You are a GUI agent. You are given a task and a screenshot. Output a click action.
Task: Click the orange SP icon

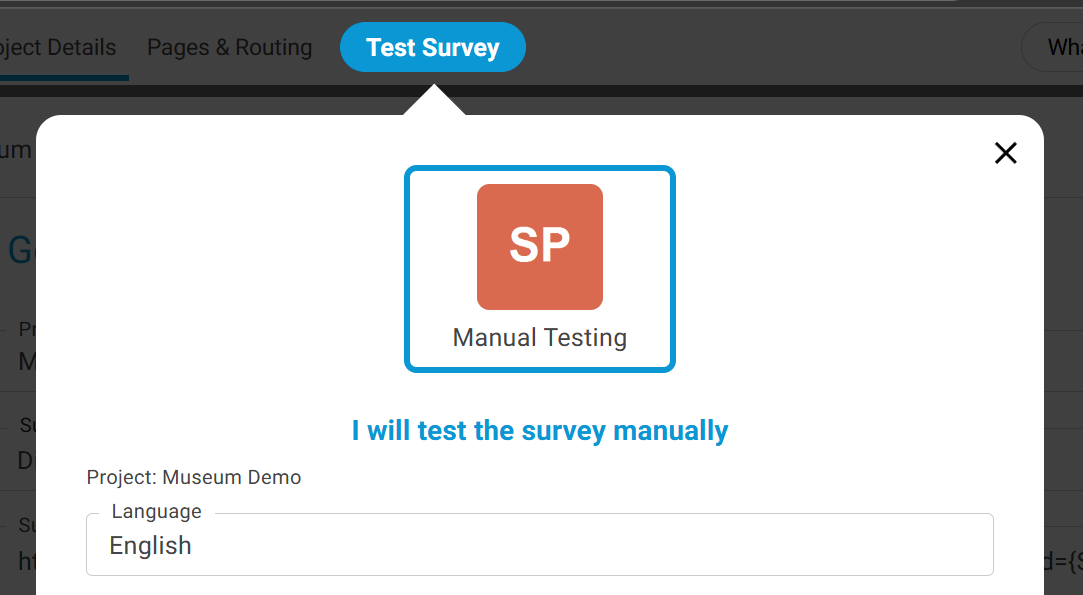(x=540, y=246)
